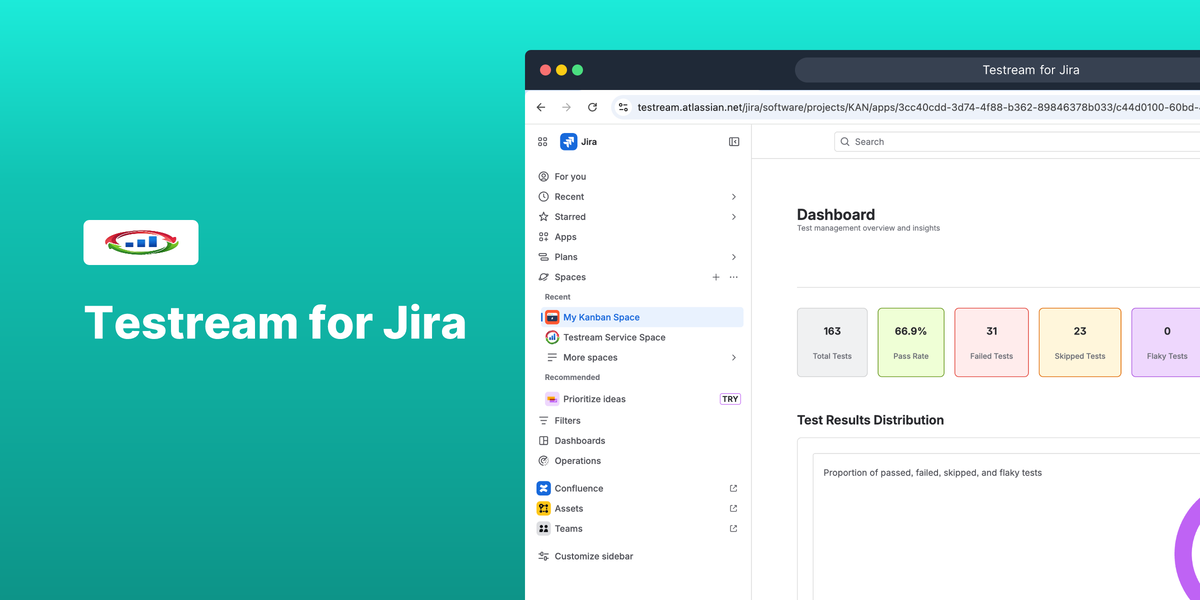The height and width of the screenshot is (600, 1200).
Task: Click the Plans icon in sidebar
Action: coord(544,257)
